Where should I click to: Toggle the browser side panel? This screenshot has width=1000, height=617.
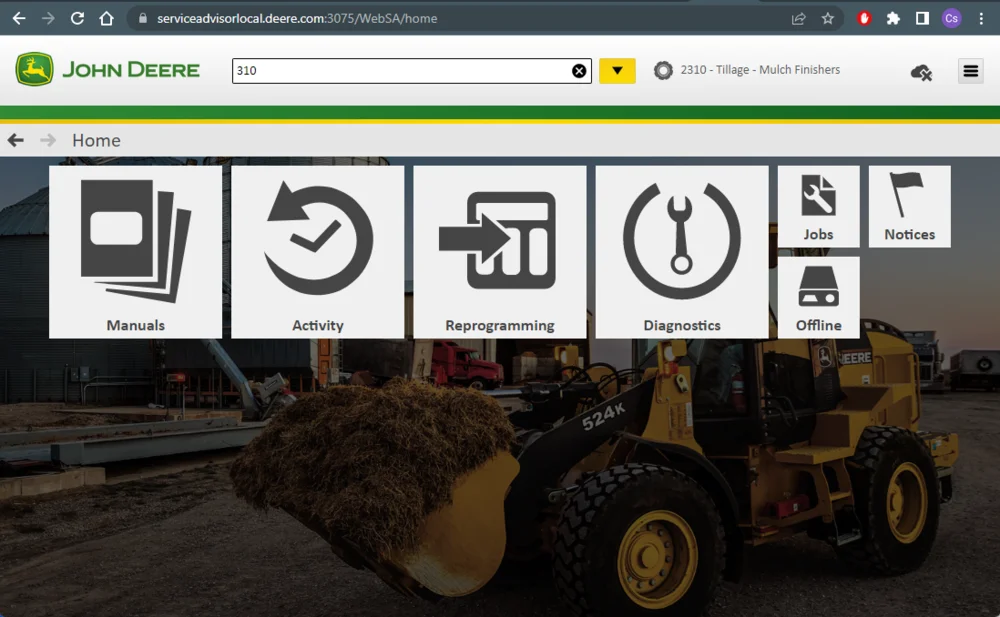922,18
